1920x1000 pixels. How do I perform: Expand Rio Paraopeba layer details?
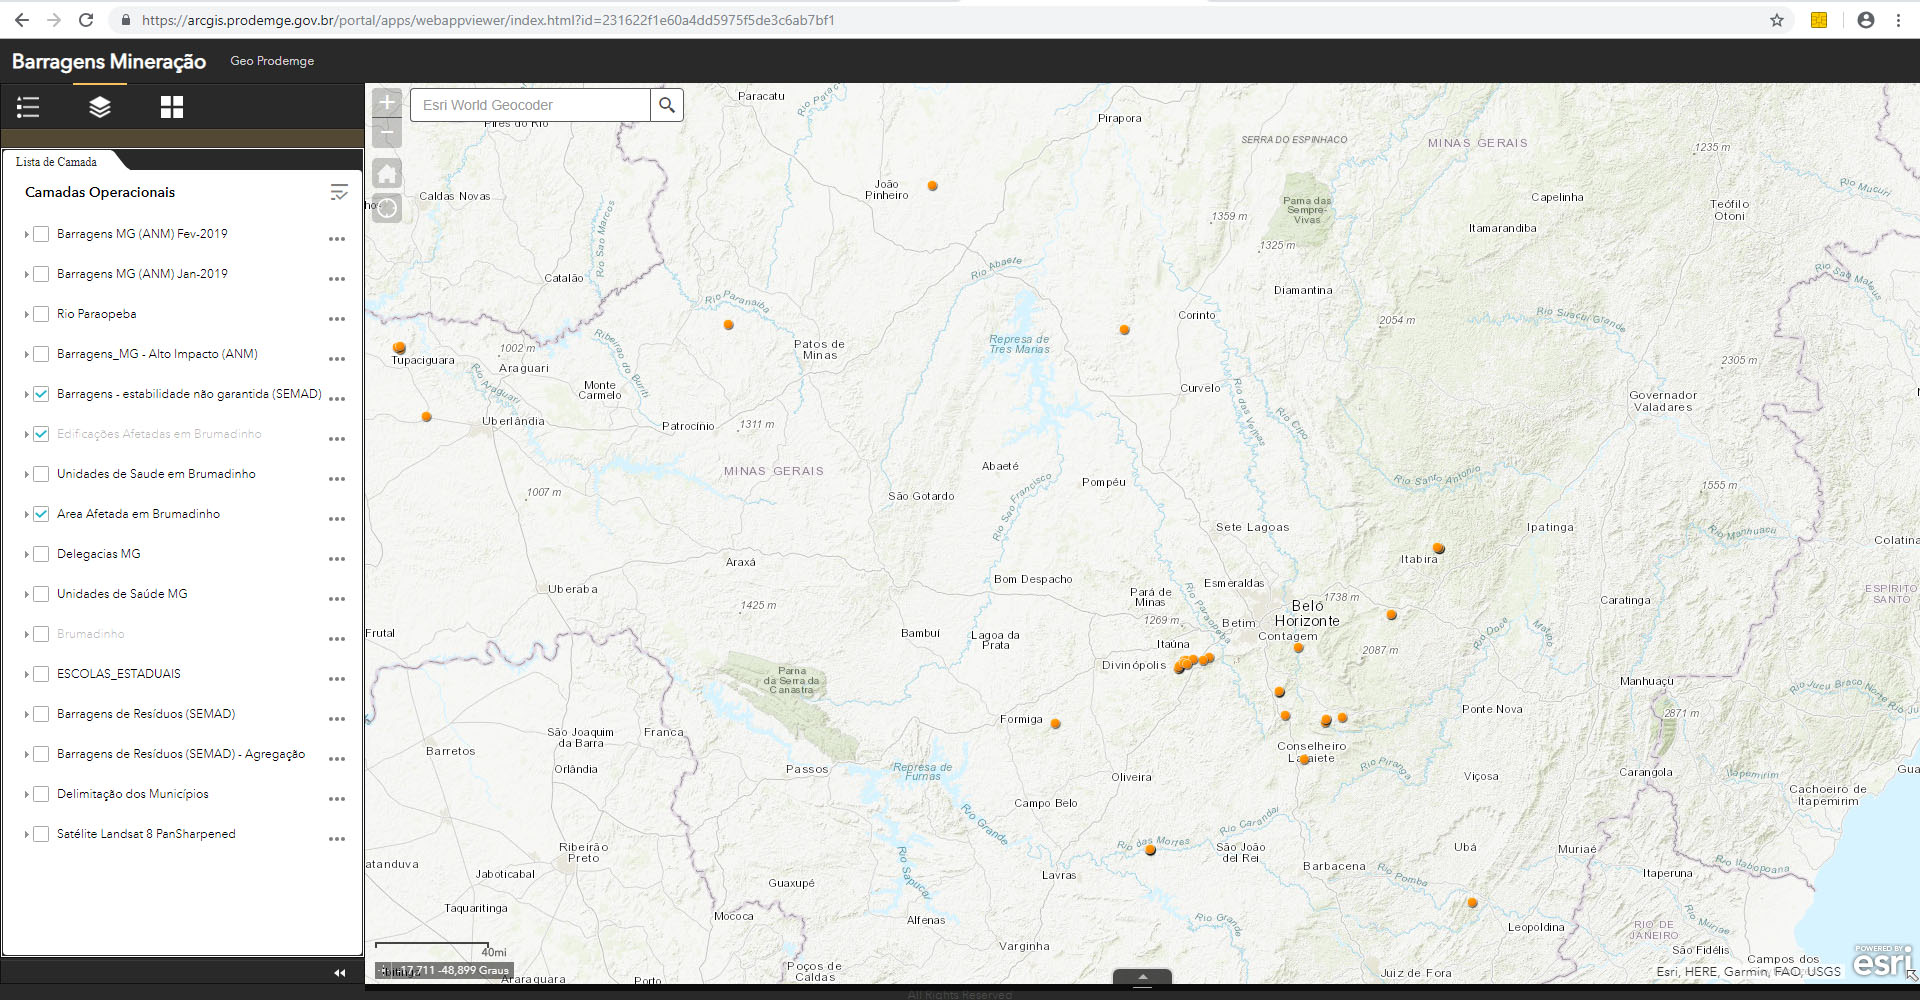click(26, 314)
